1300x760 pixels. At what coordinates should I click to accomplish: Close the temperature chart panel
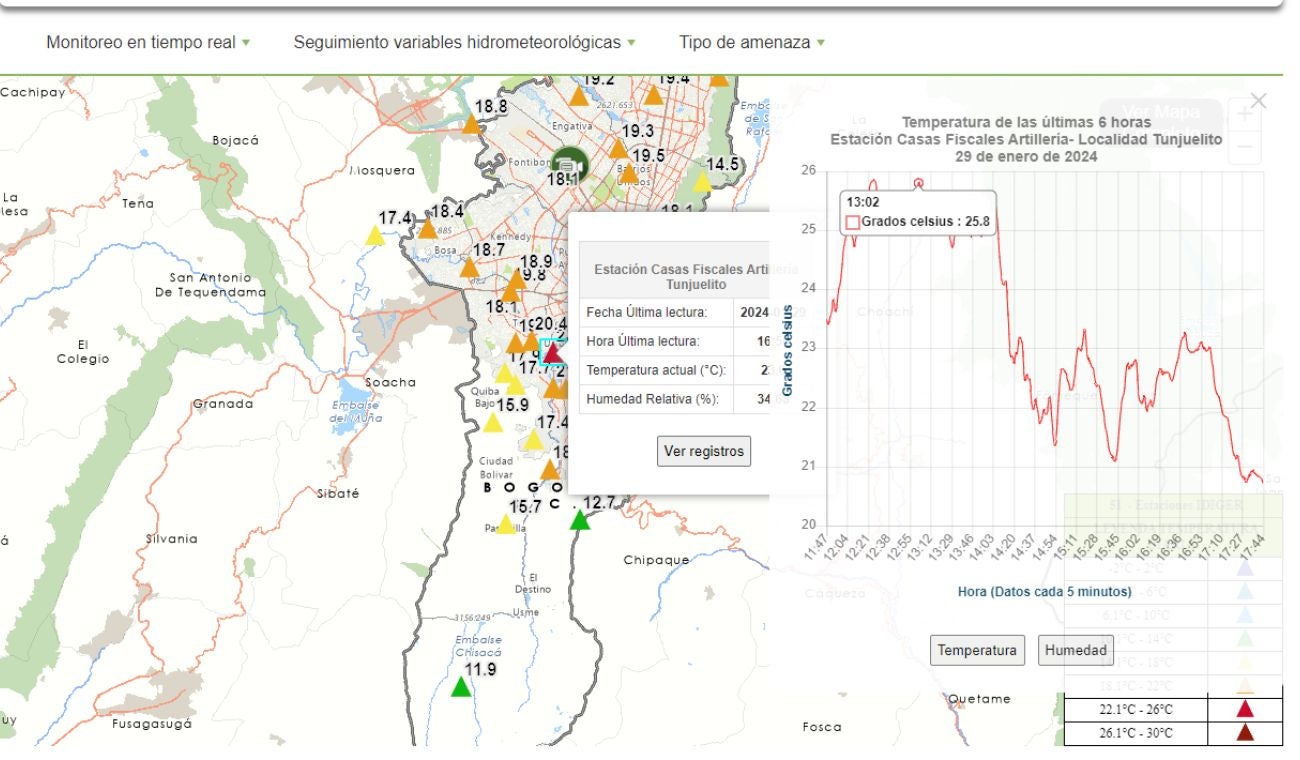point(1258,100)
